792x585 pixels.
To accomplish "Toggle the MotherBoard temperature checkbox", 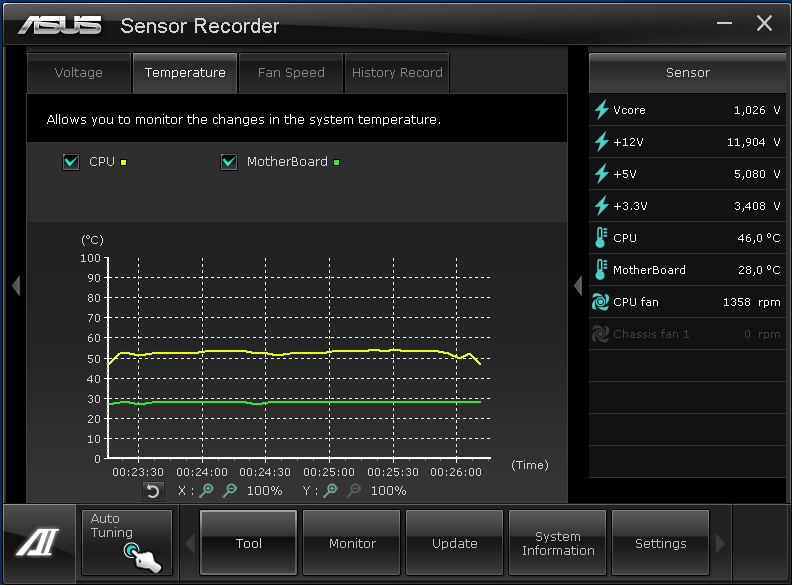I will coord(229,162).
